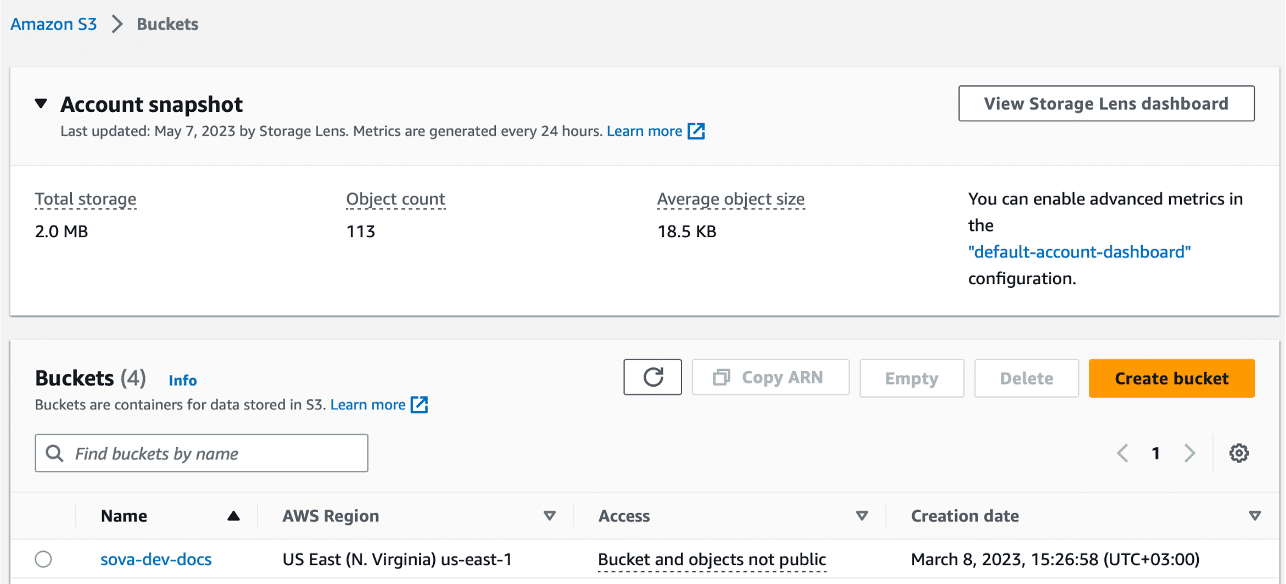Sort buckets by Name column arrow
This screenshot has width=1286, height=584.
tap(233, 516)
